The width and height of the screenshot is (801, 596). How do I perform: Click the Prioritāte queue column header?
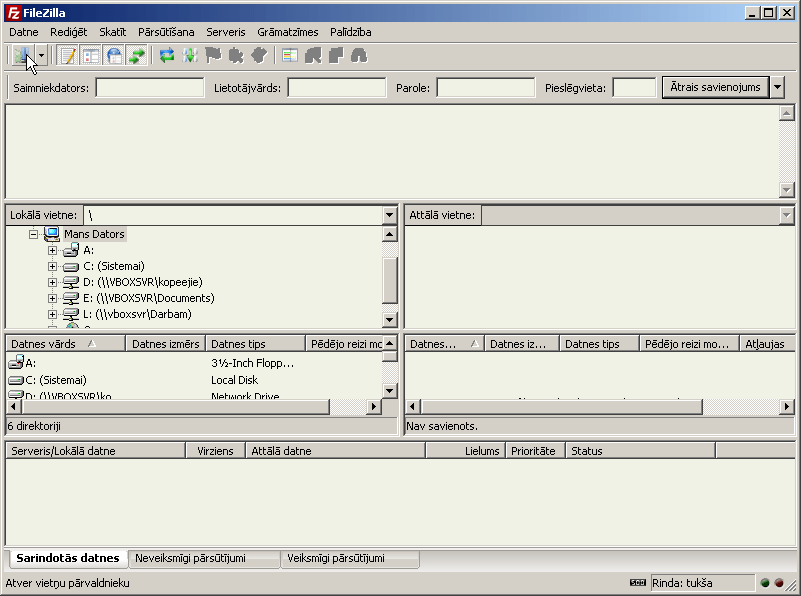[x=535, y=451]
